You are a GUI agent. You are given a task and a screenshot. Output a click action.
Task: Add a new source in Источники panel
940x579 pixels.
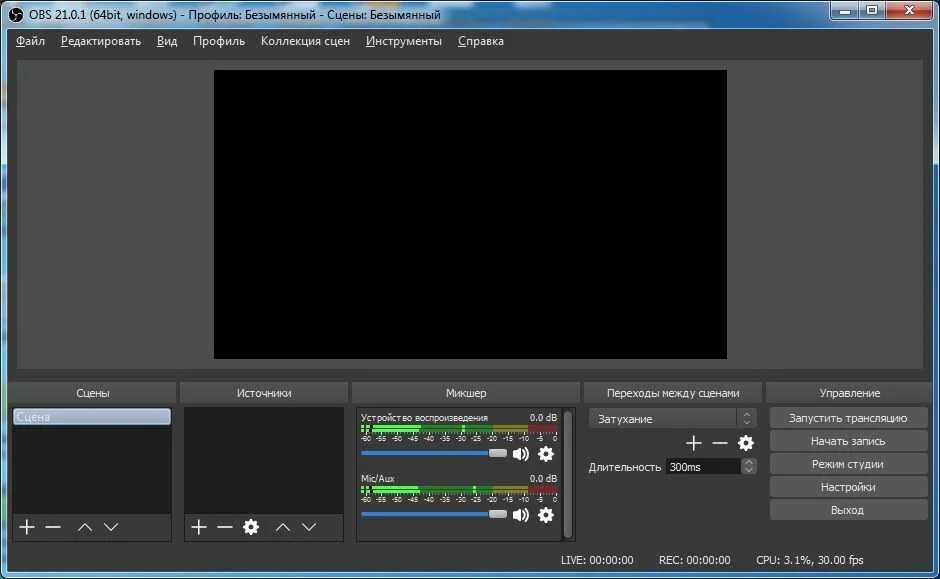click(x=198, y=527)
